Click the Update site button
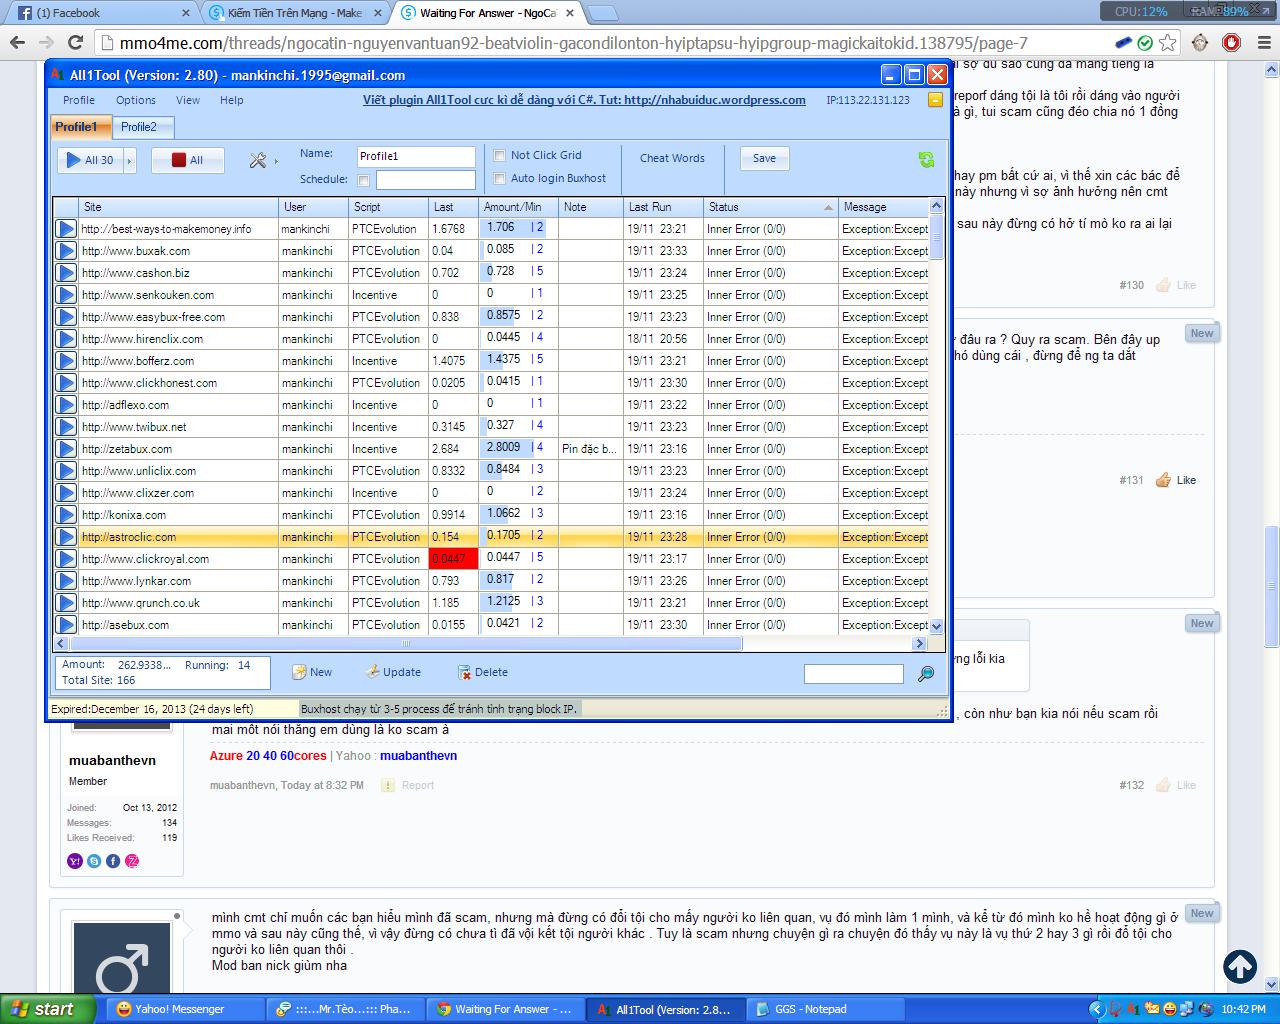Viewport: 1280px width, 1024px height. [393, 672]
